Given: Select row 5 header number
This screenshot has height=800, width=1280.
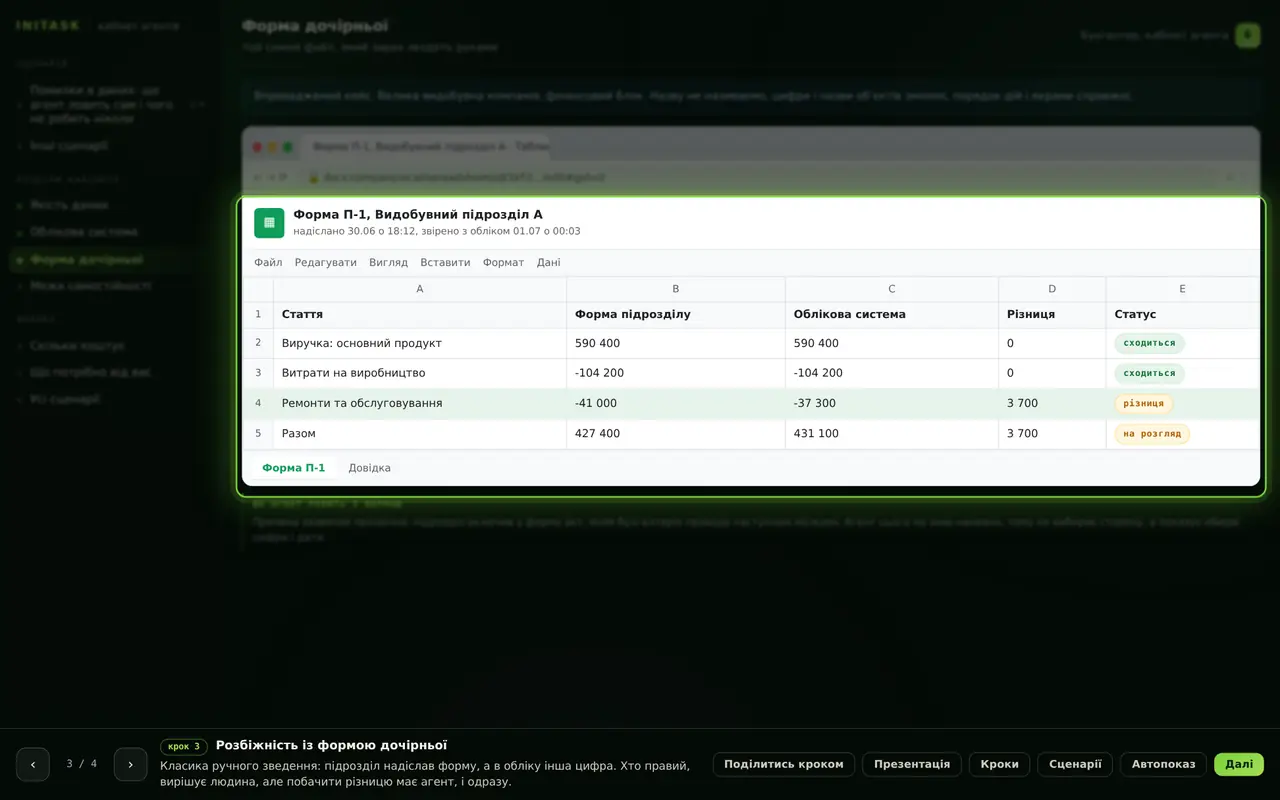Looking at the screenshot, I should point(258,433).
